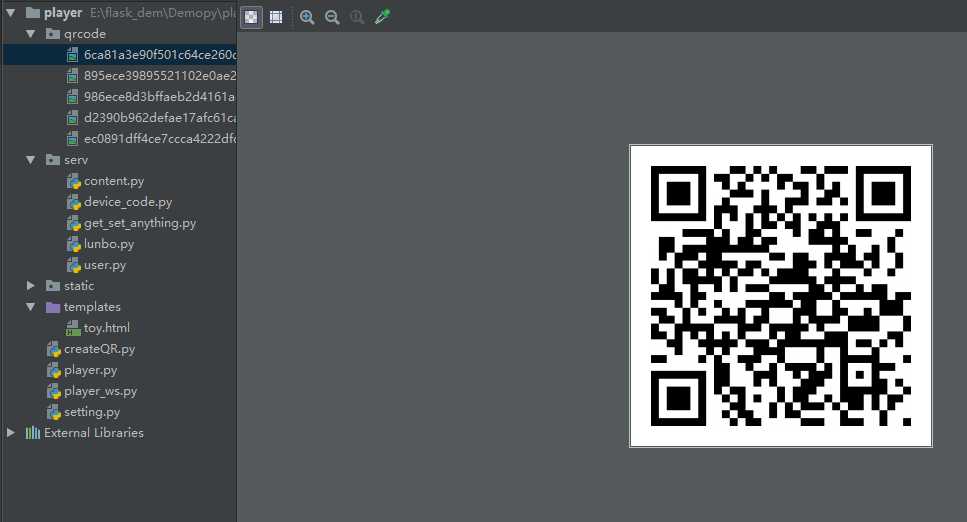
Task: Collapse the serv folder
Action: [x=30, y=160]
